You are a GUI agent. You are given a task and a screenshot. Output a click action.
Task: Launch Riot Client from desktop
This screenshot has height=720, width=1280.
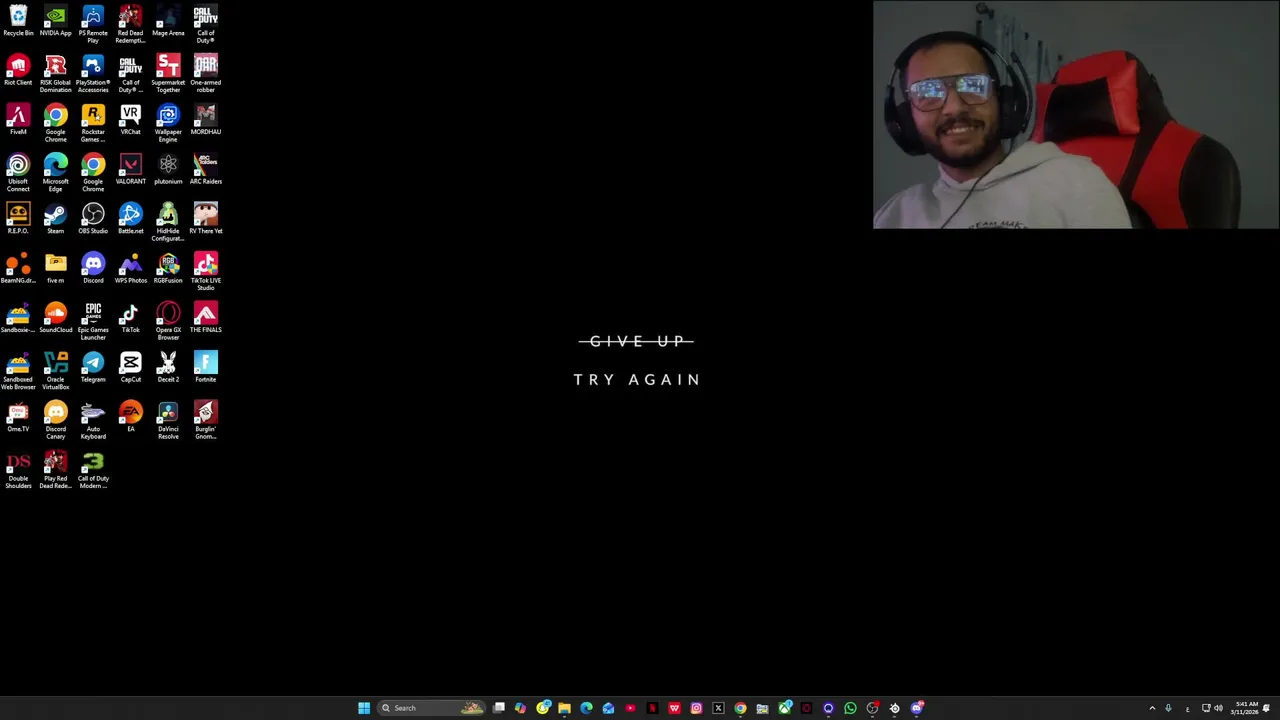click(18, 71)
